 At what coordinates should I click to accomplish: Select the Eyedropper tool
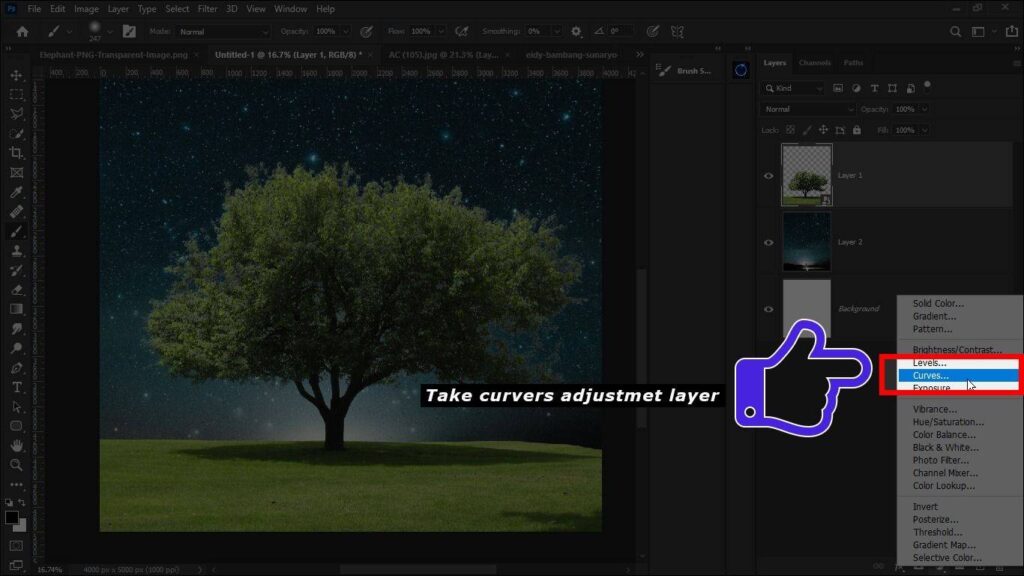coord(16,193)
